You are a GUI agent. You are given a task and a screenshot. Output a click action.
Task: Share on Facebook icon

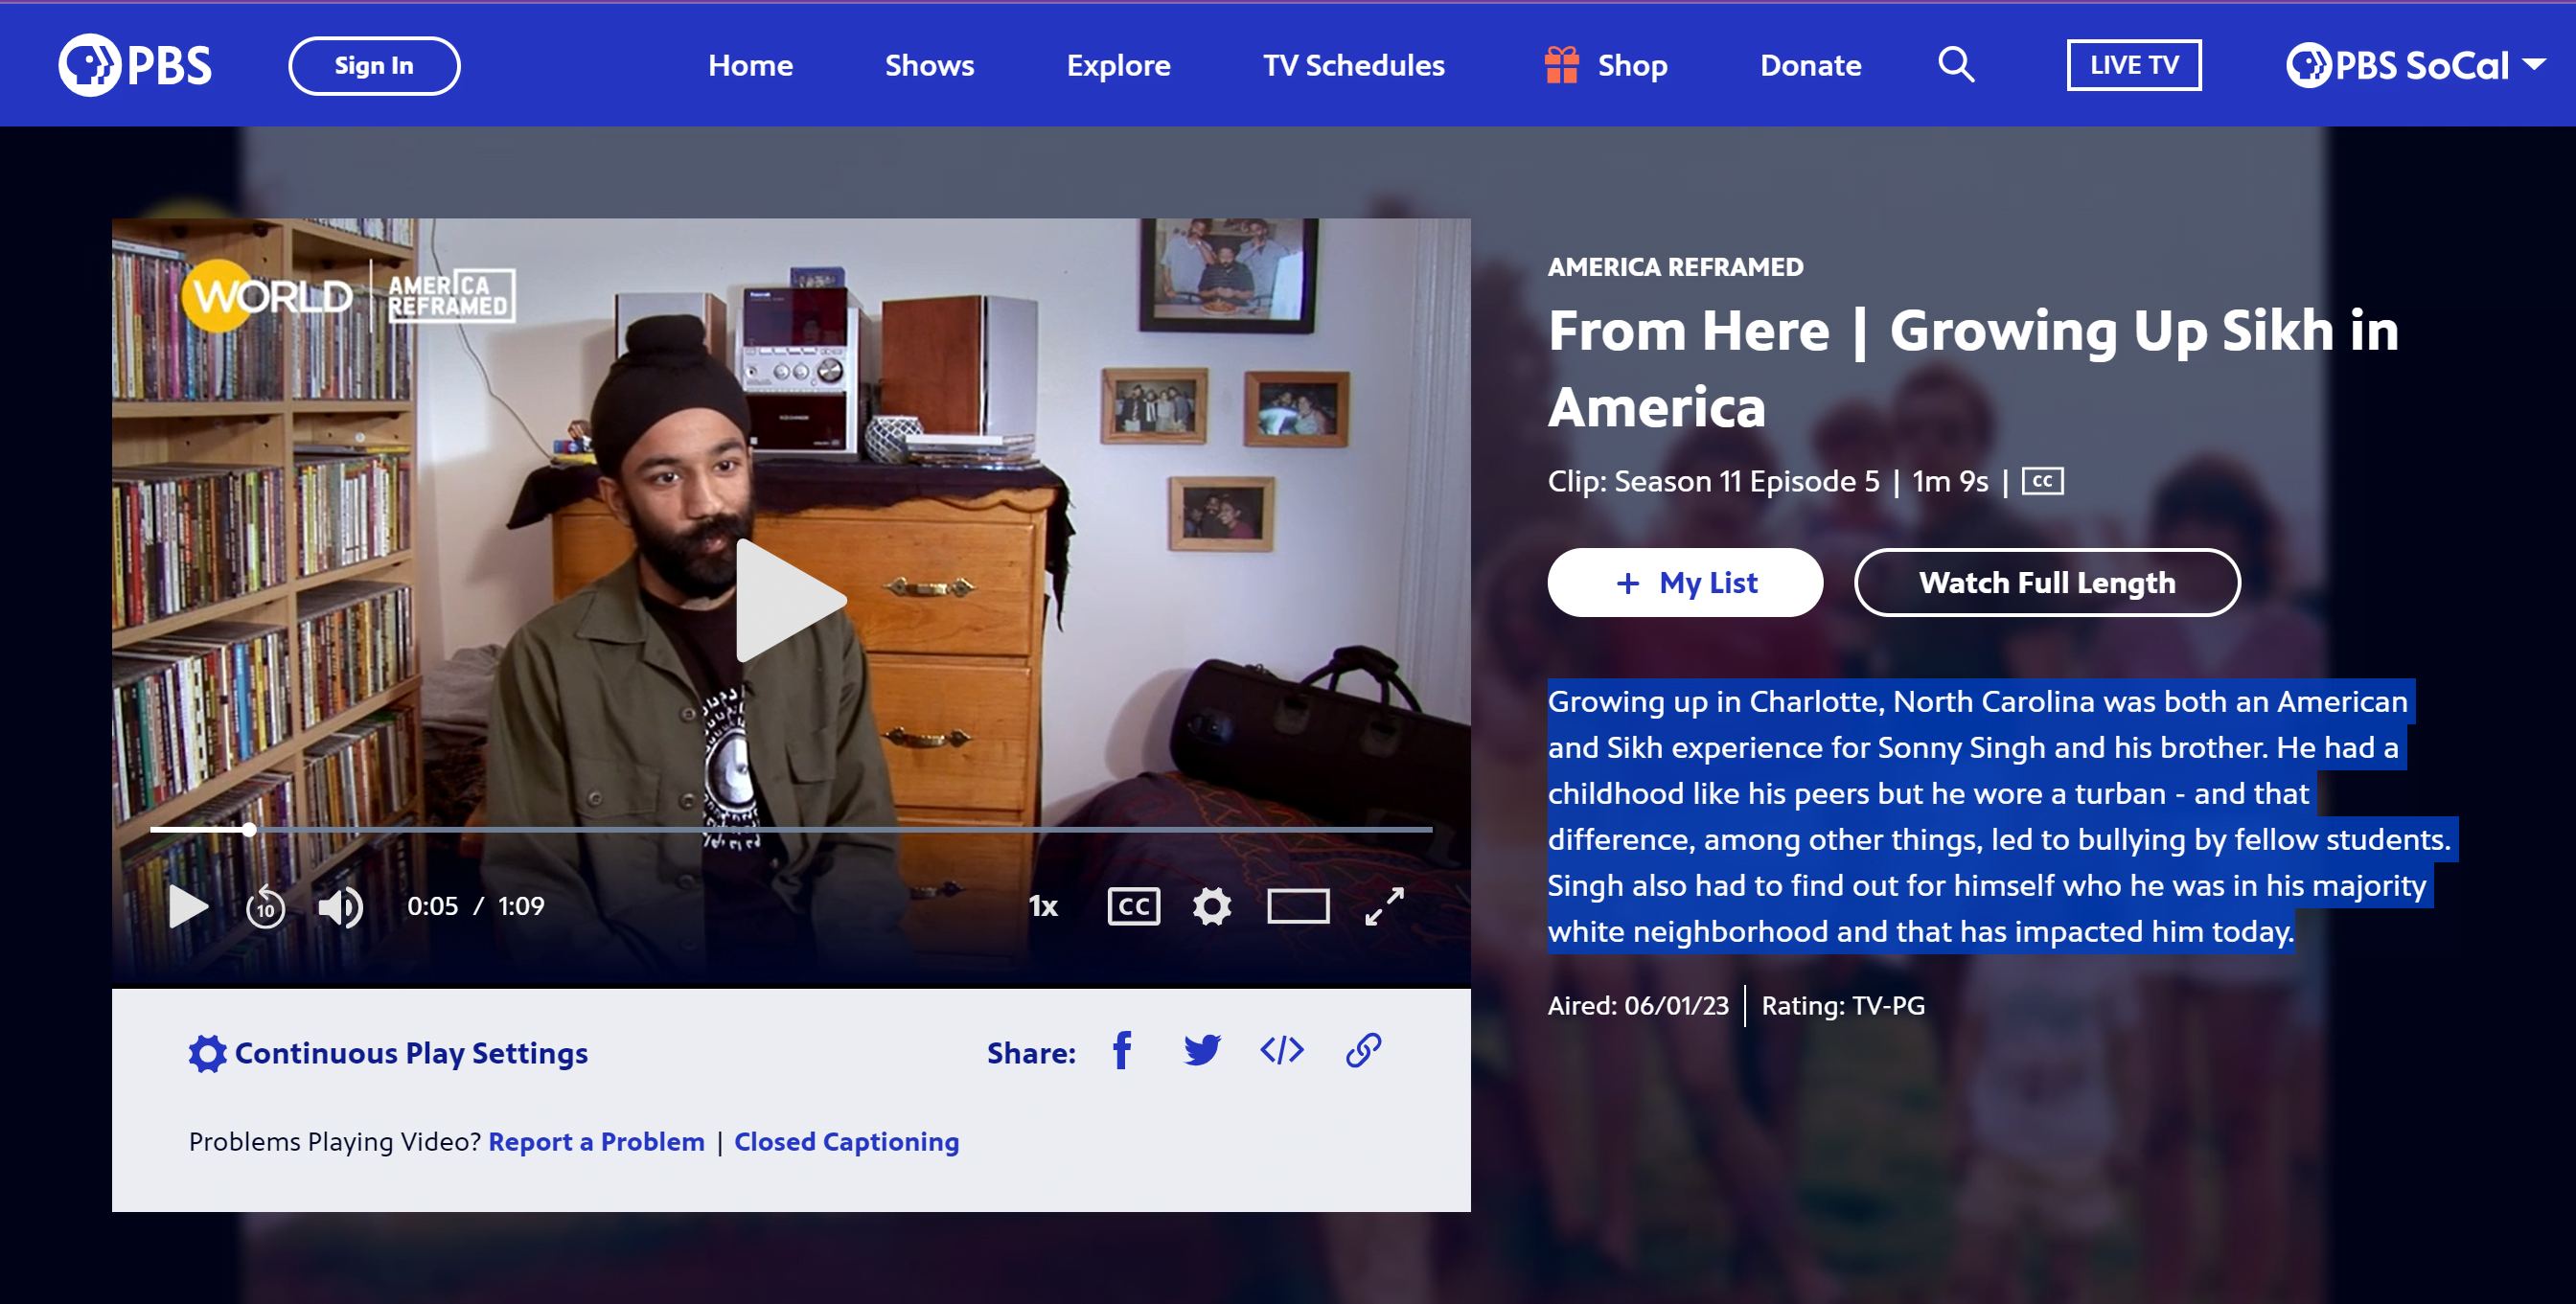pyautogui.click(x=1122, y=1051)
